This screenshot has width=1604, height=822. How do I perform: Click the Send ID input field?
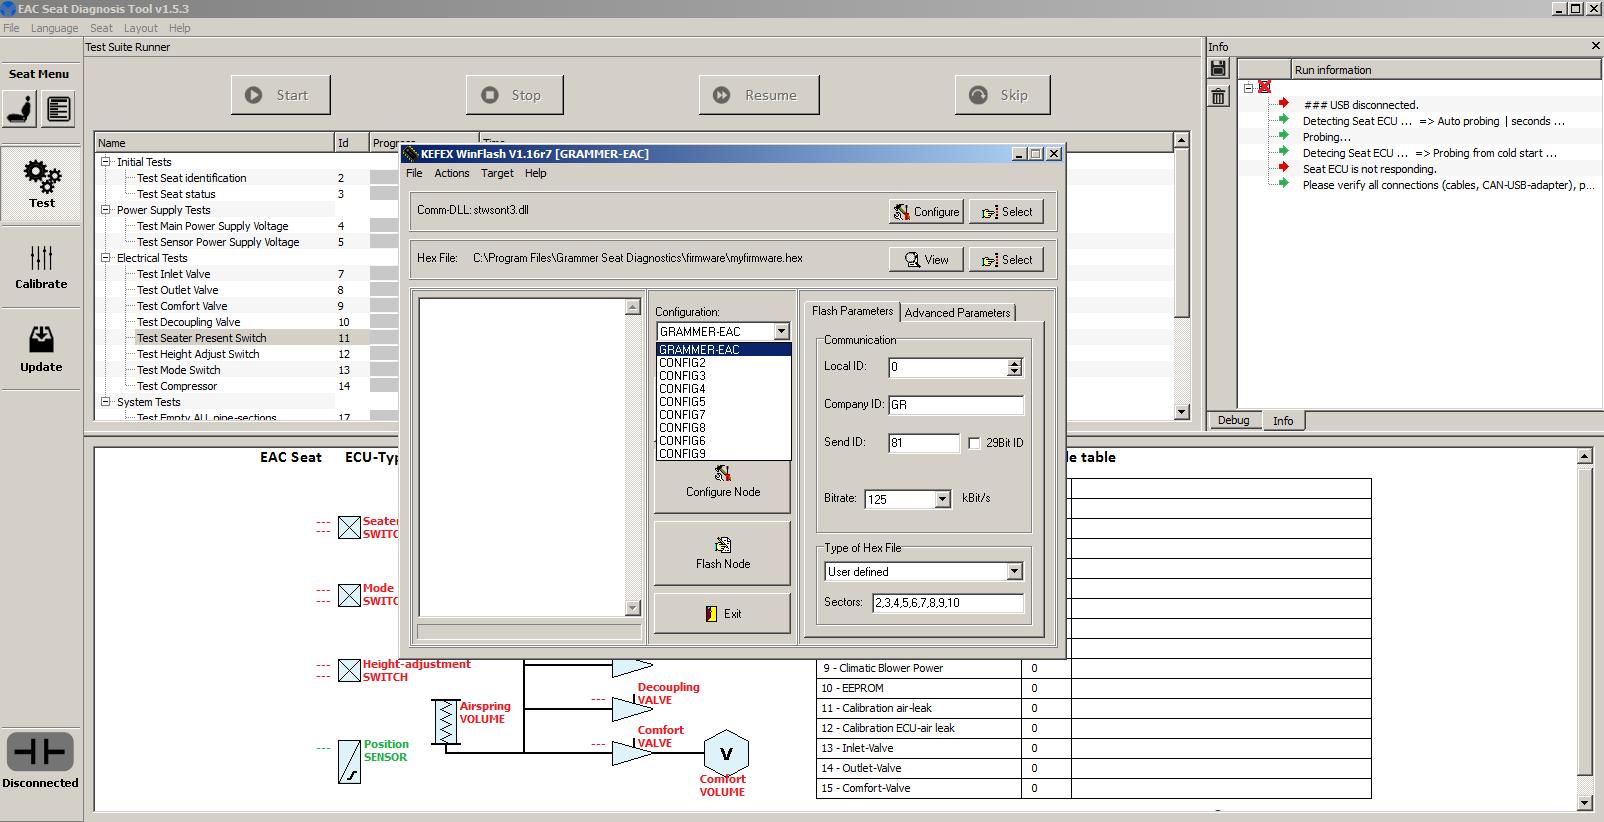(x=924, y=443)
